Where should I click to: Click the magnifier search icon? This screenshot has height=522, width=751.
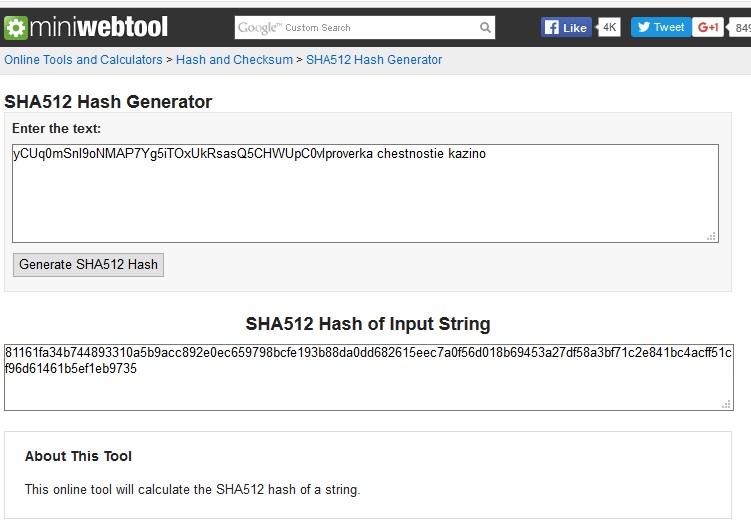[x=485, y=28]
